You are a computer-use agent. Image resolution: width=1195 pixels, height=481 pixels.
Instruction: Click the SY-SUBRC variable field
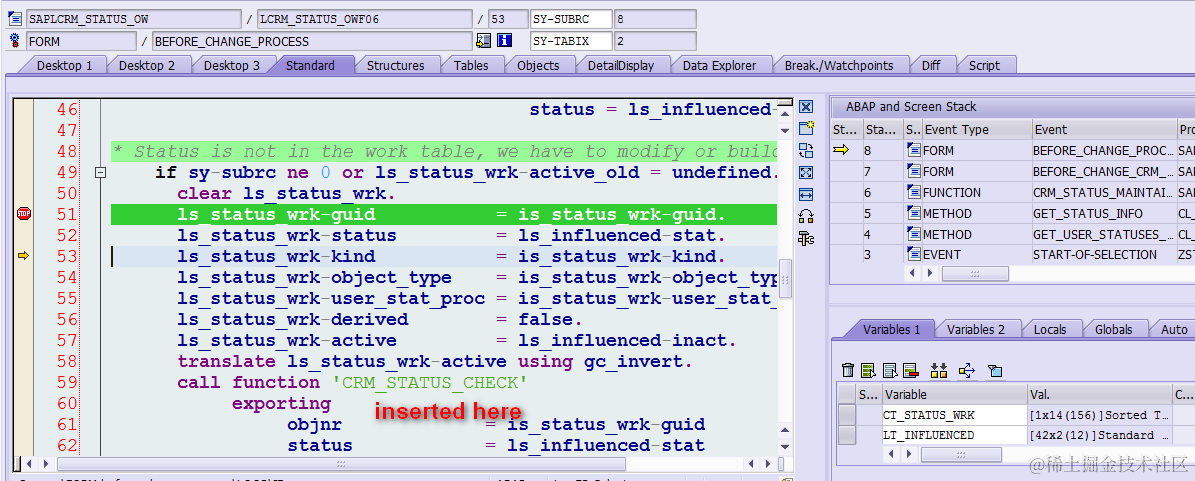pyautogui.click(x=571, y=19)
